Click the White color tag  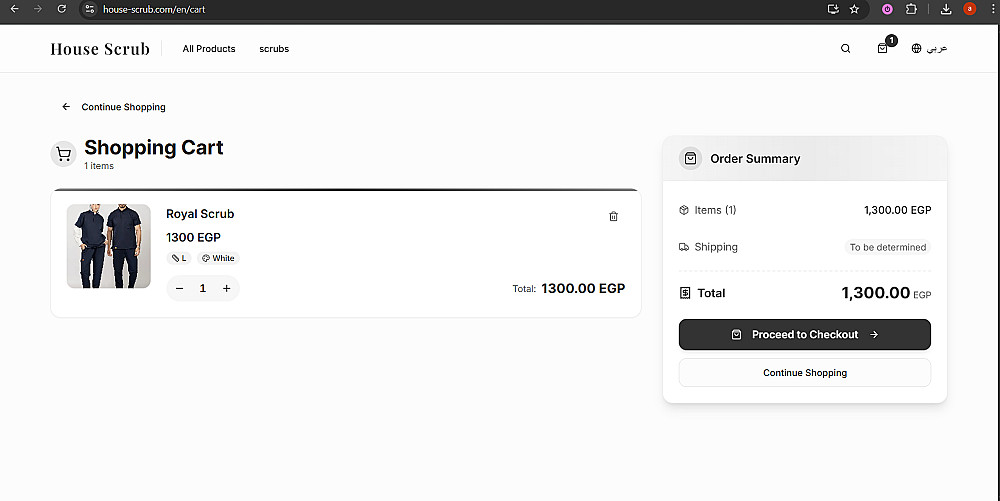(x=218, y=258)
